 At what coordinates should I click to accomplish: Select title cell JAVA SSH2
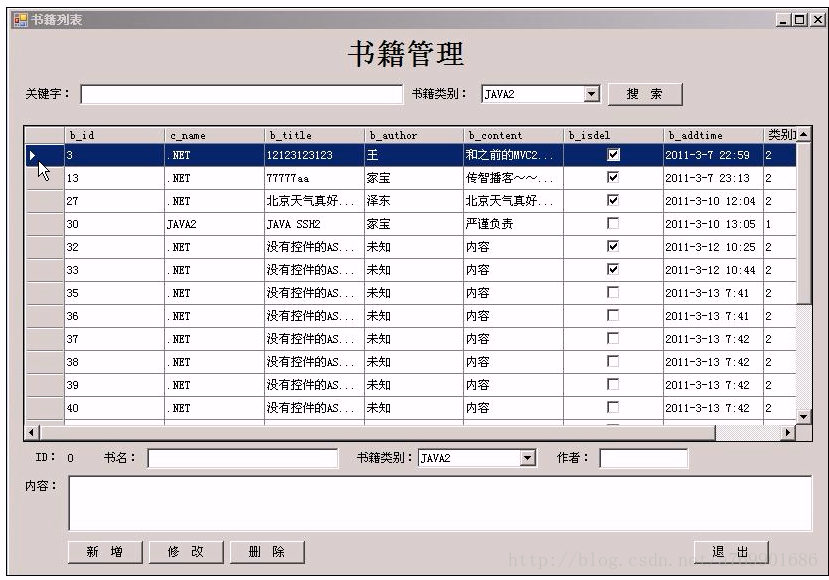314,224
